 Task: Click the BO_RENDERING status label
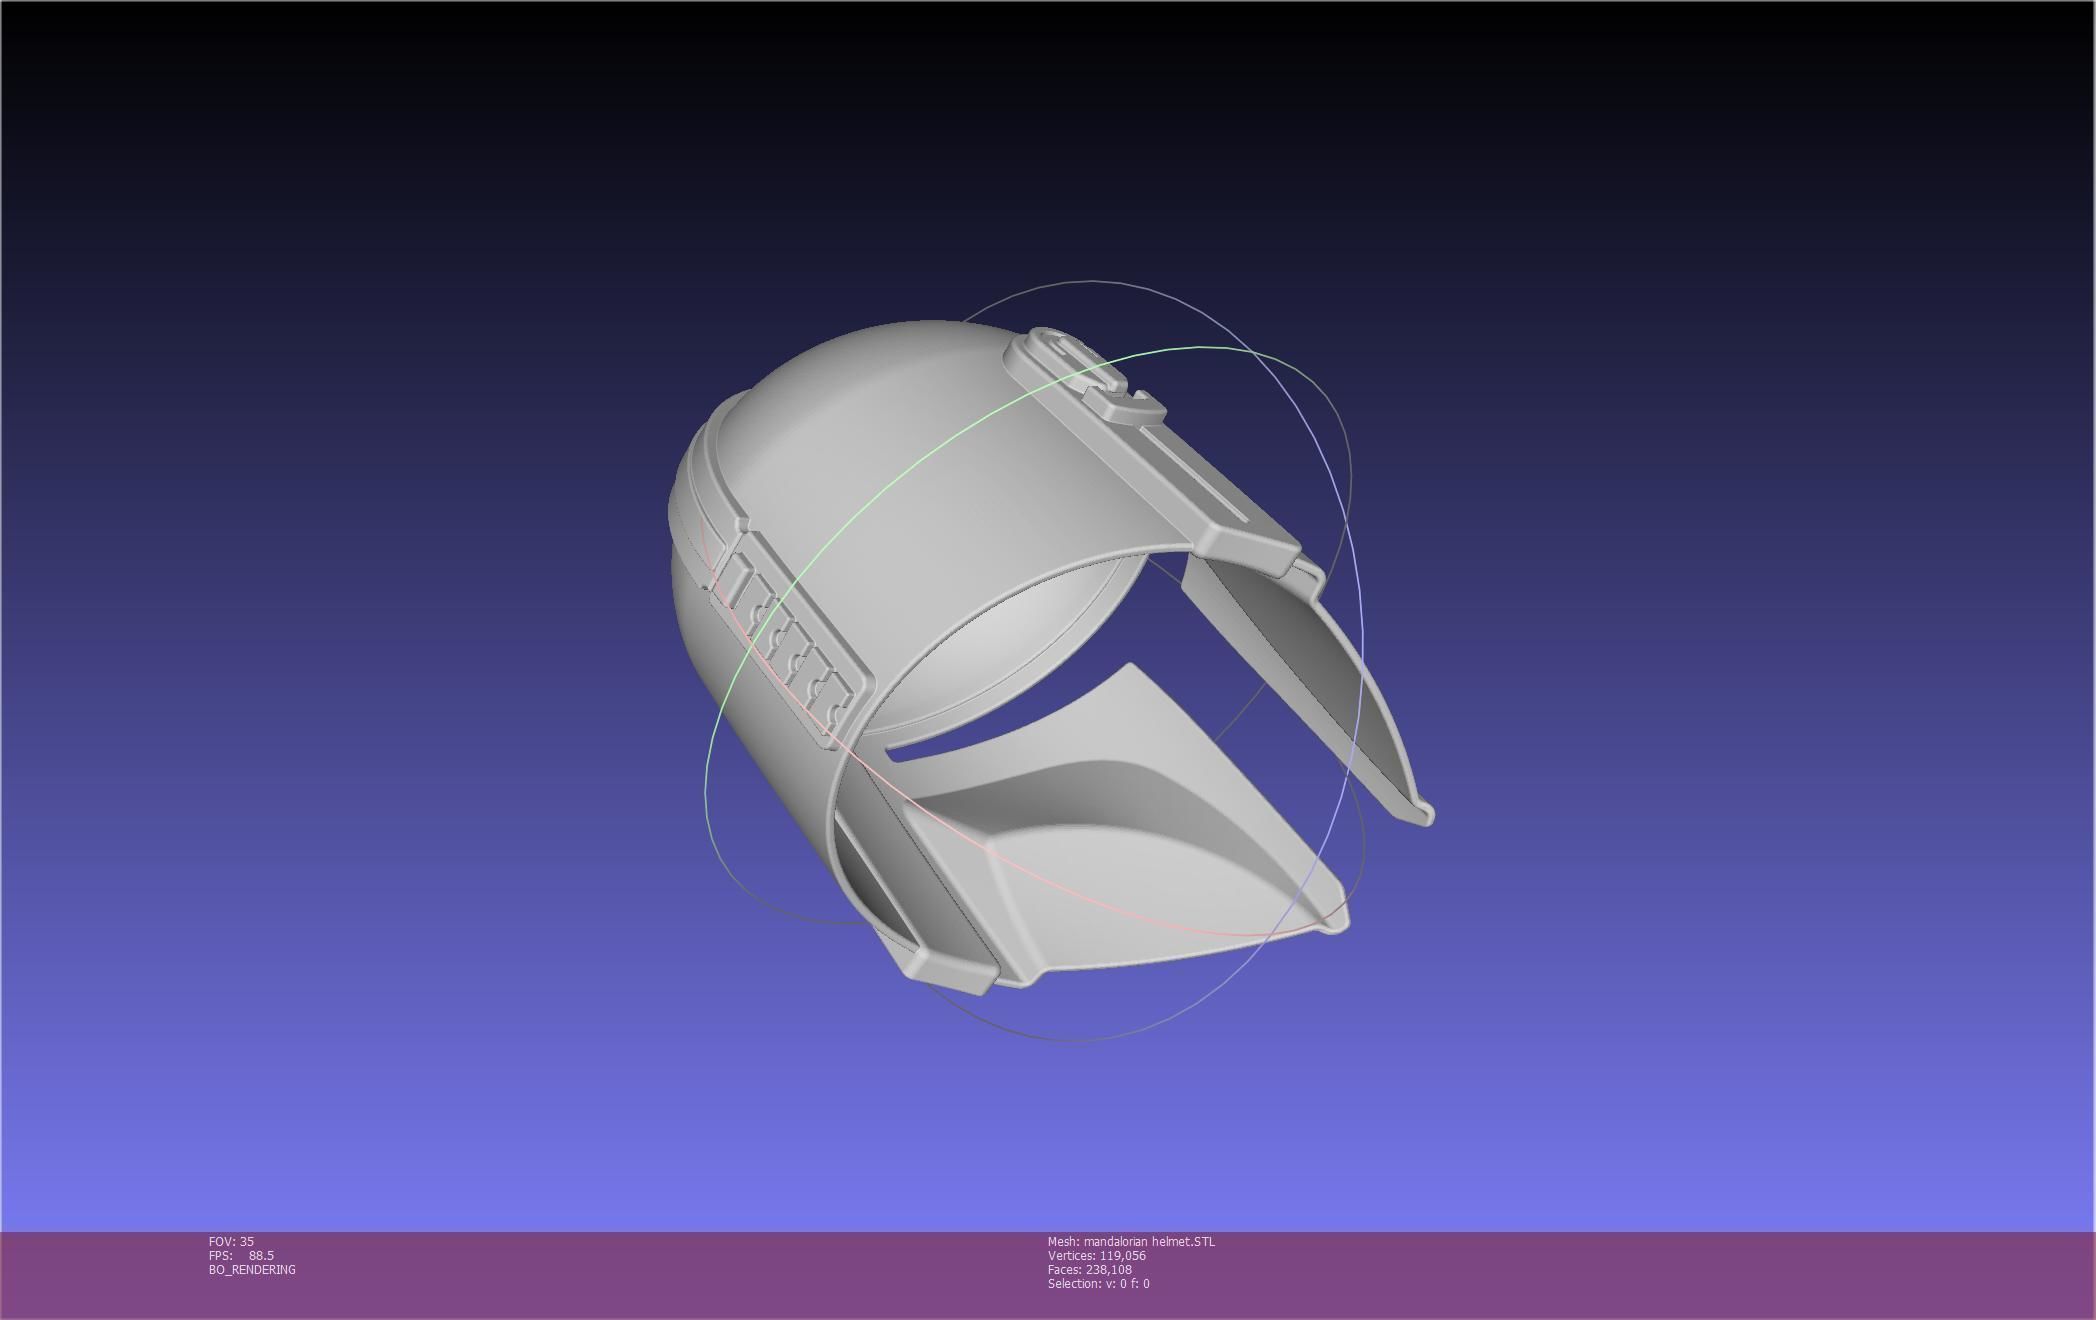(252, 1269)
